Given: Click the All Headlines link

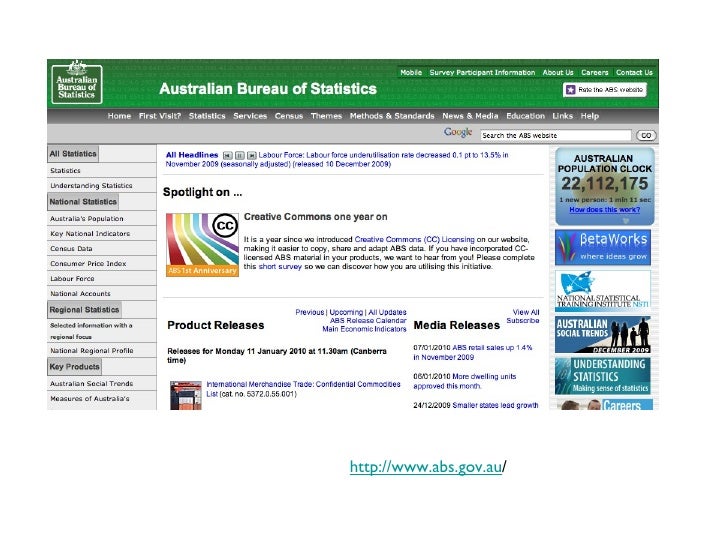Looking at the screenshot, I should point(192,155).
